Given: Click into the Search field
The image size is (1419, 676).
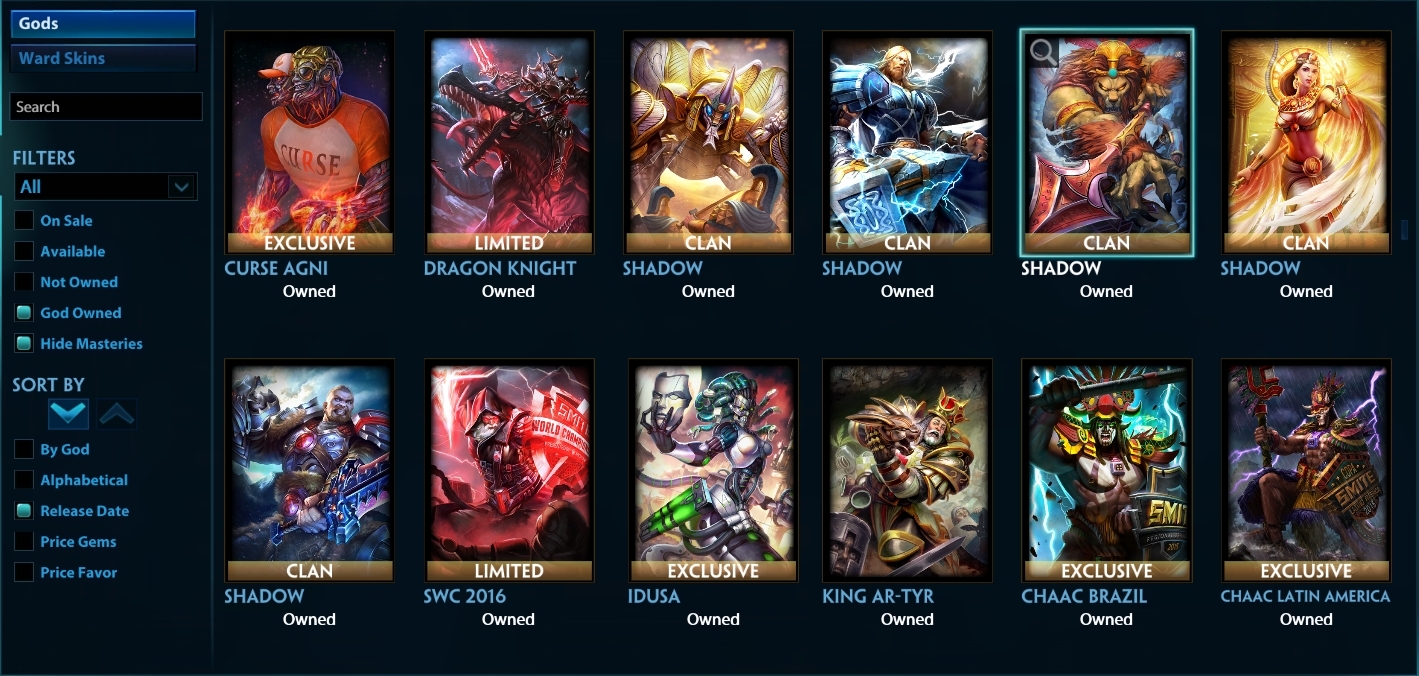Looking at the screenshot, I should pos(106,107).
